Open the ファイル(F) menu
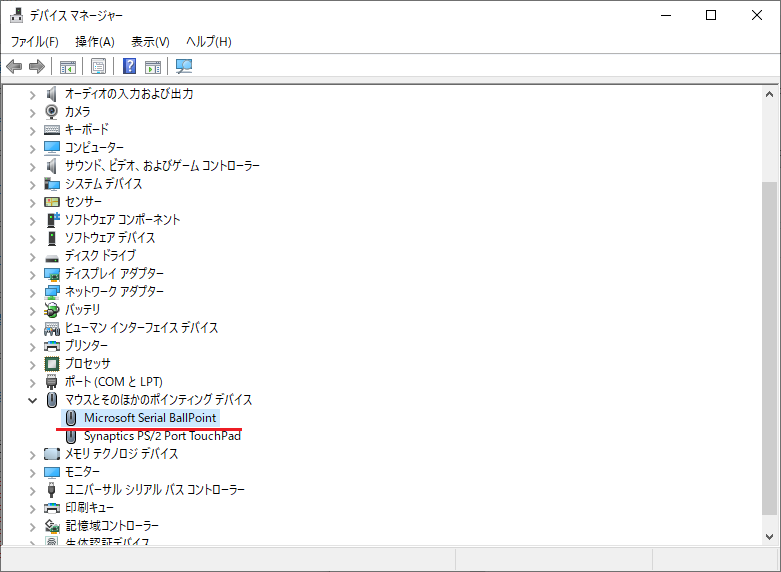Image resolution: width=781 pixels, height=572 pixels. [x=35, y=41]
